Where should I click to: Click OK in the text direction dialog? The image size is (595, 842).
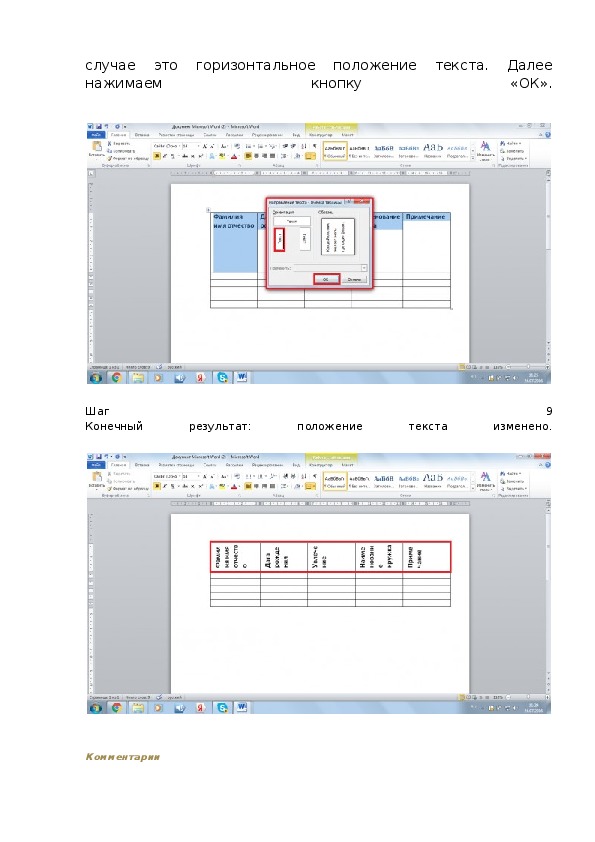326,279
